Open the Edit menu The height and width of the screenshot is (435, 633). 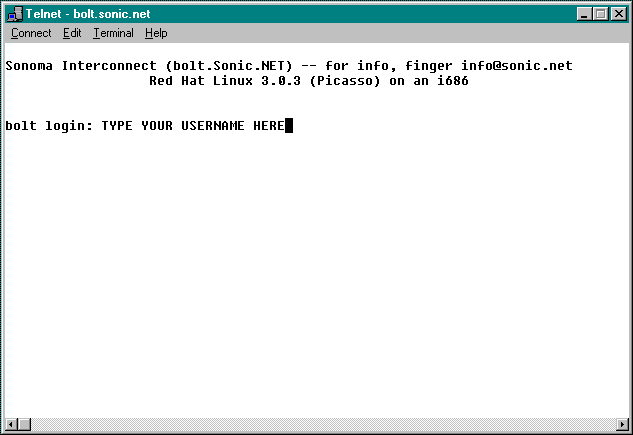pos(72,33)
